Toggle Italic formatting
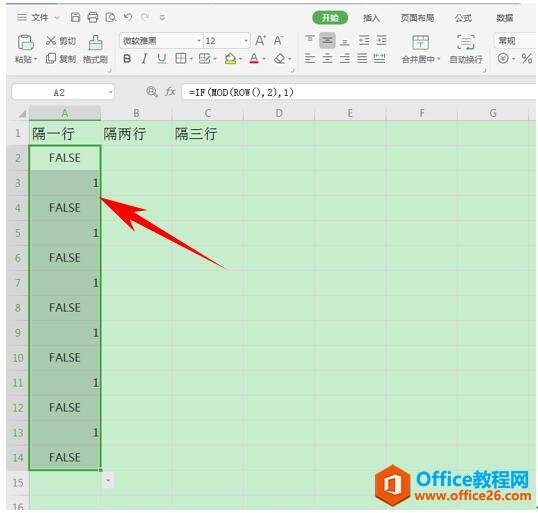This screenshot has width=538, height=513. 144,59
